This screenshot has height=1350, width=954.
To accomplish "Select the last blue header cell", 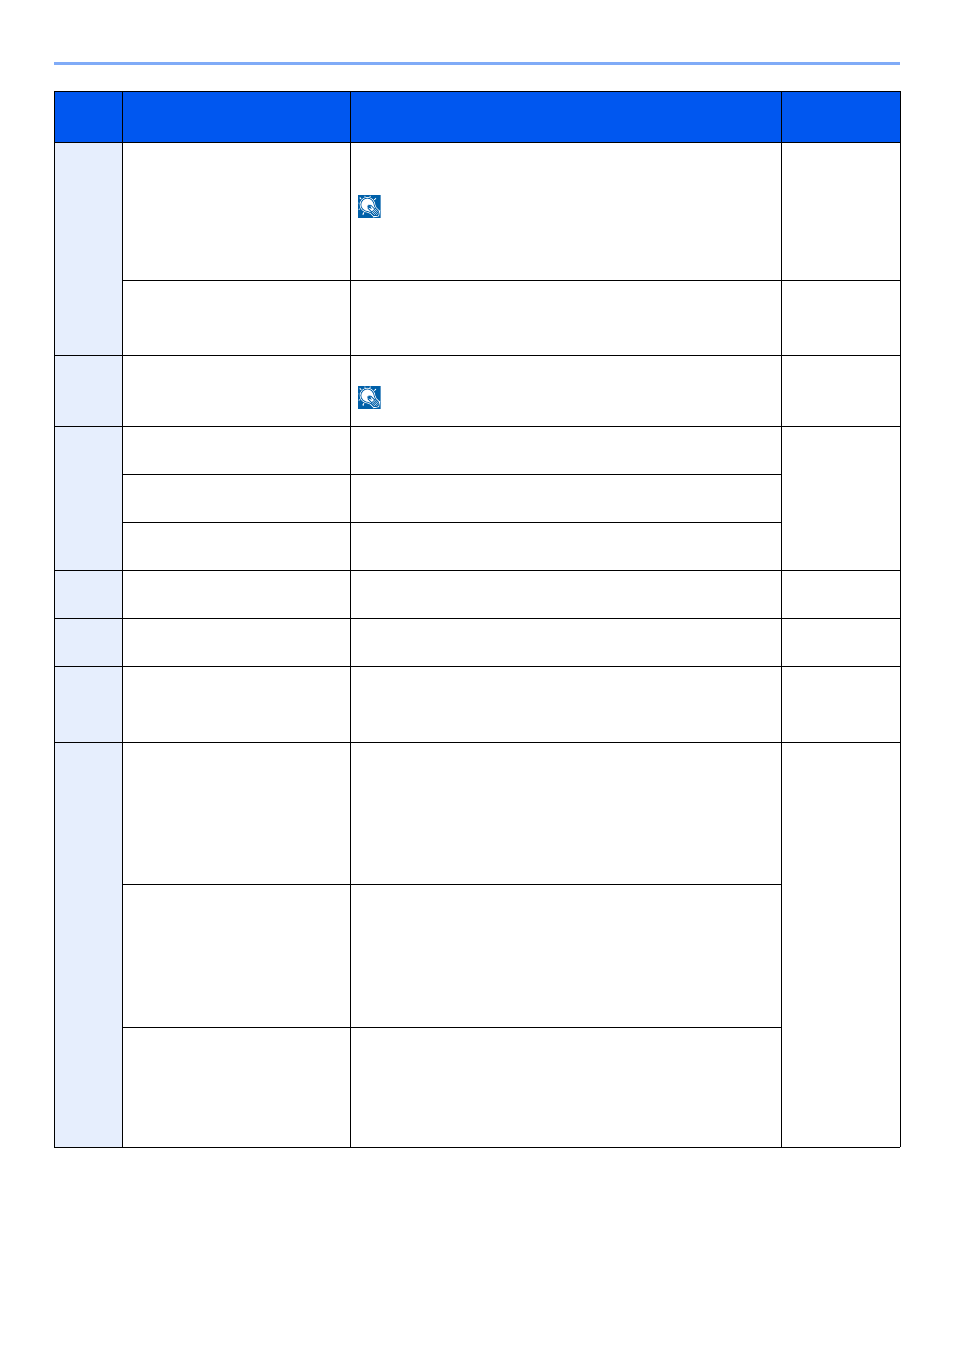I will point(841,117).
